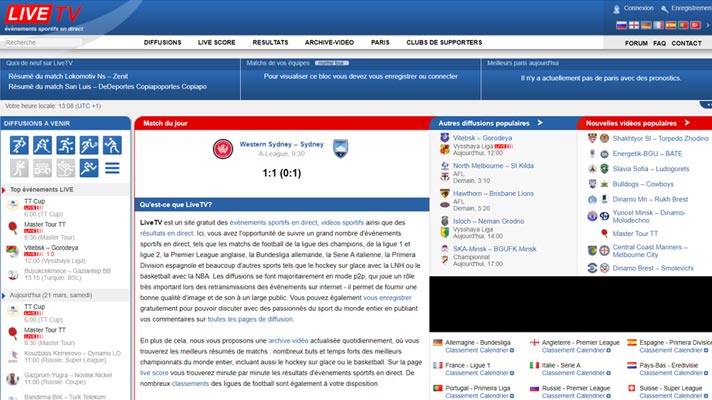Watch Energetik-BGU – BATE video
Screen dimensions: 712x400
point(647,154)
